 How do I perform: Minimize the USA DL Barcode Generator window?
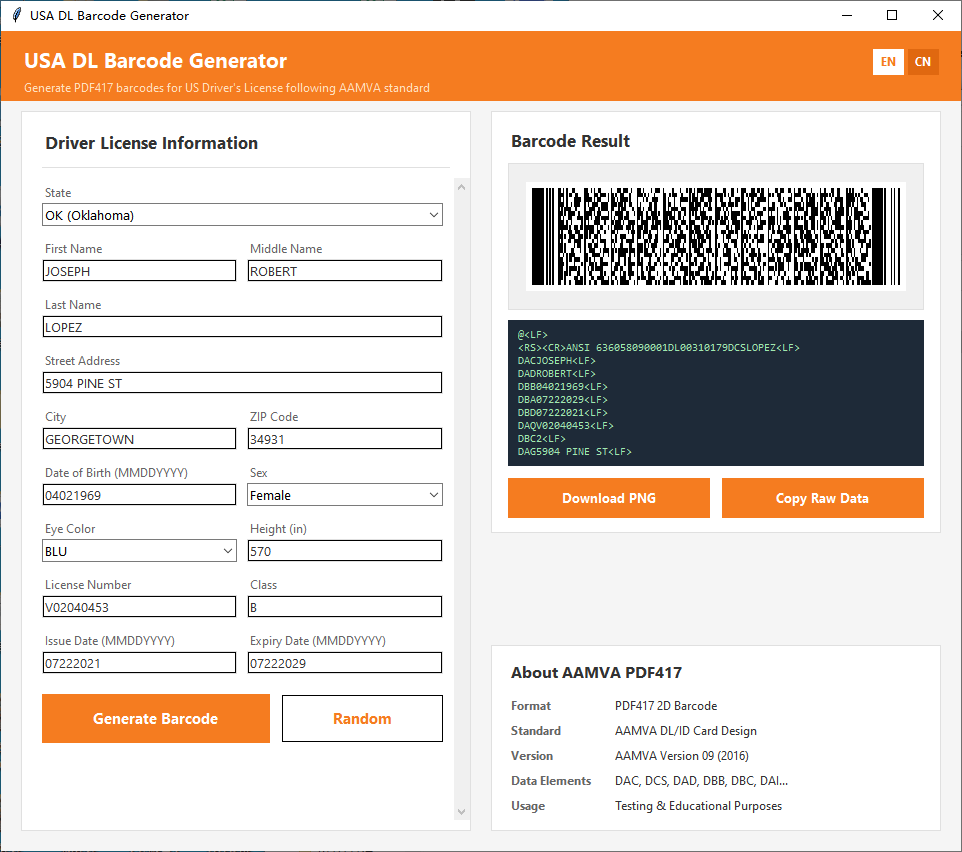(x=847, y=15)
